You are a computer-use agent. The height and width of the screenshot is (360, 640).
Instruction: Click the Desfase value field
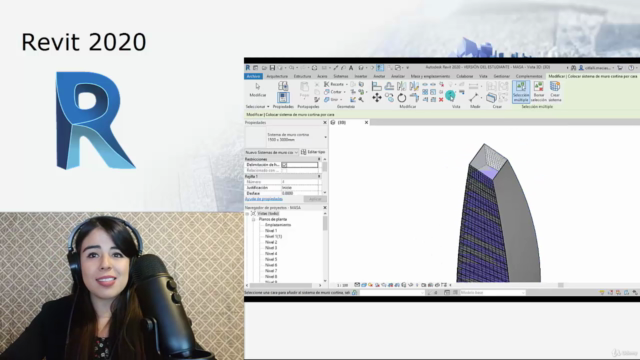point(300,193)
